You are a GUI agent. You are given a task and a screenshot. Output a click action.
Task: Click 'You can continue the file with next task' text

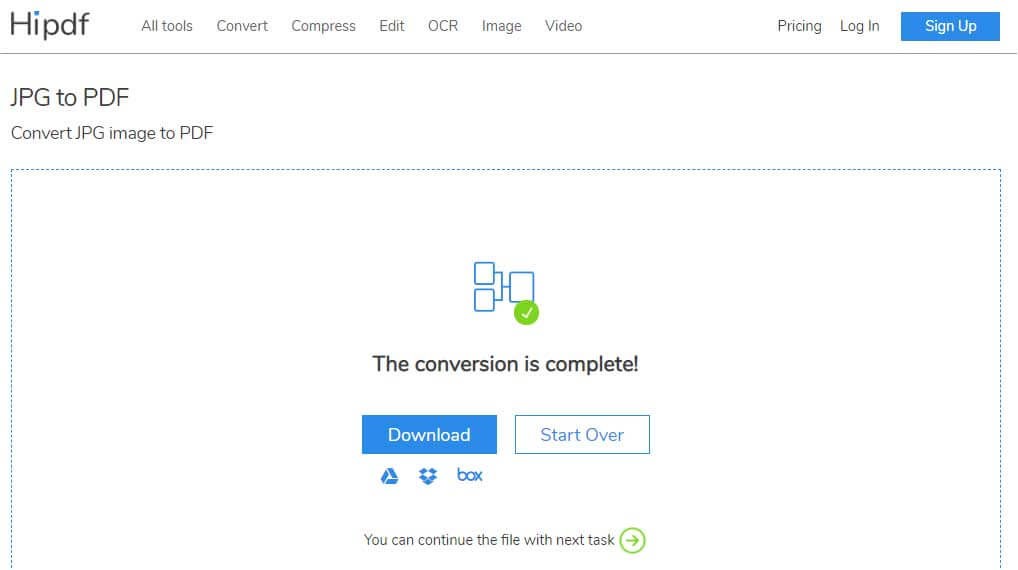pos(489,540)
